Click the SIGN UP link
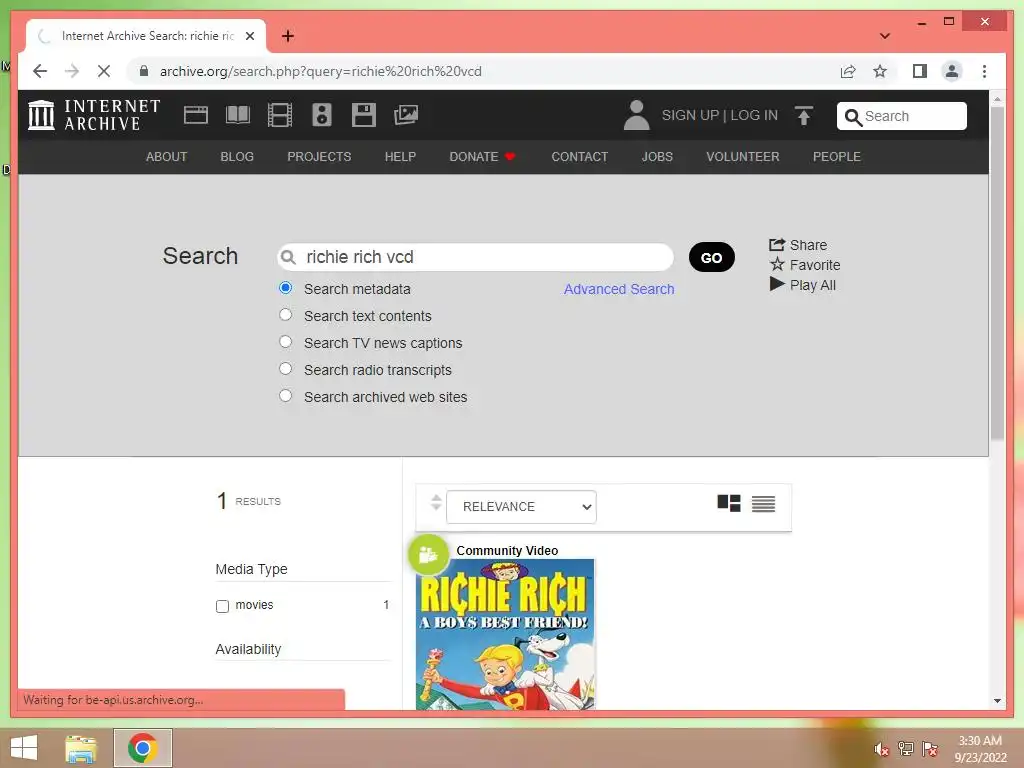This screenshot has height=768, width=1024. point(690,115)
